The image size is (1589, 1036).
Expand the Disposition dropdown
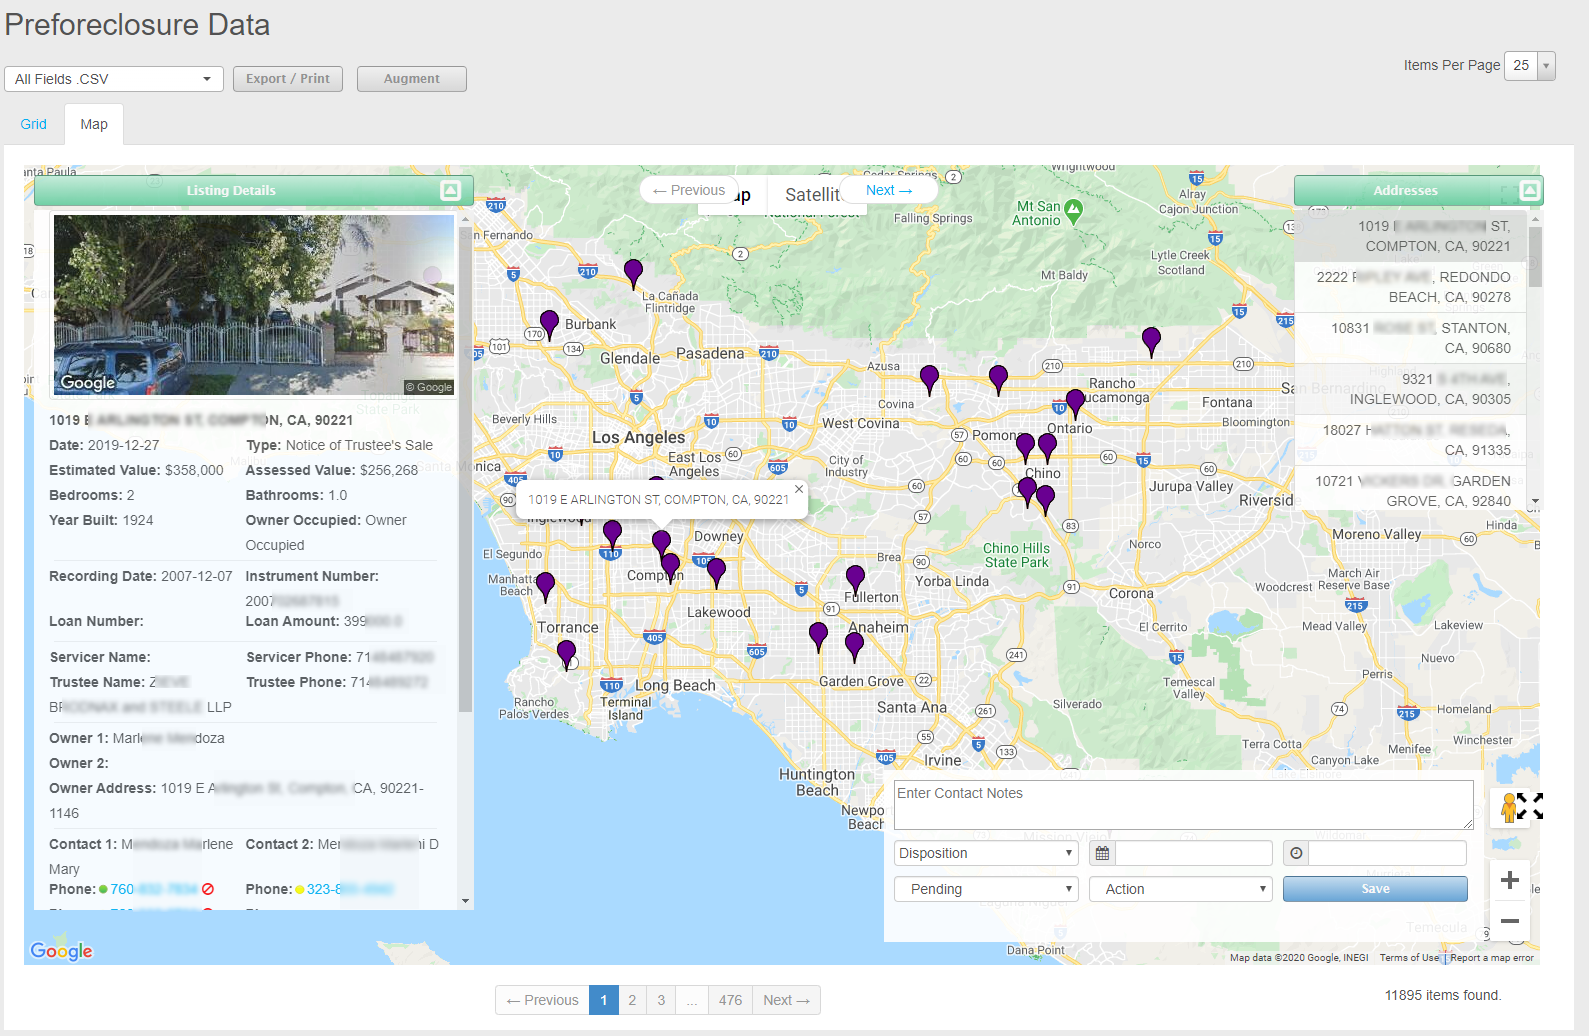click(985, 853)
